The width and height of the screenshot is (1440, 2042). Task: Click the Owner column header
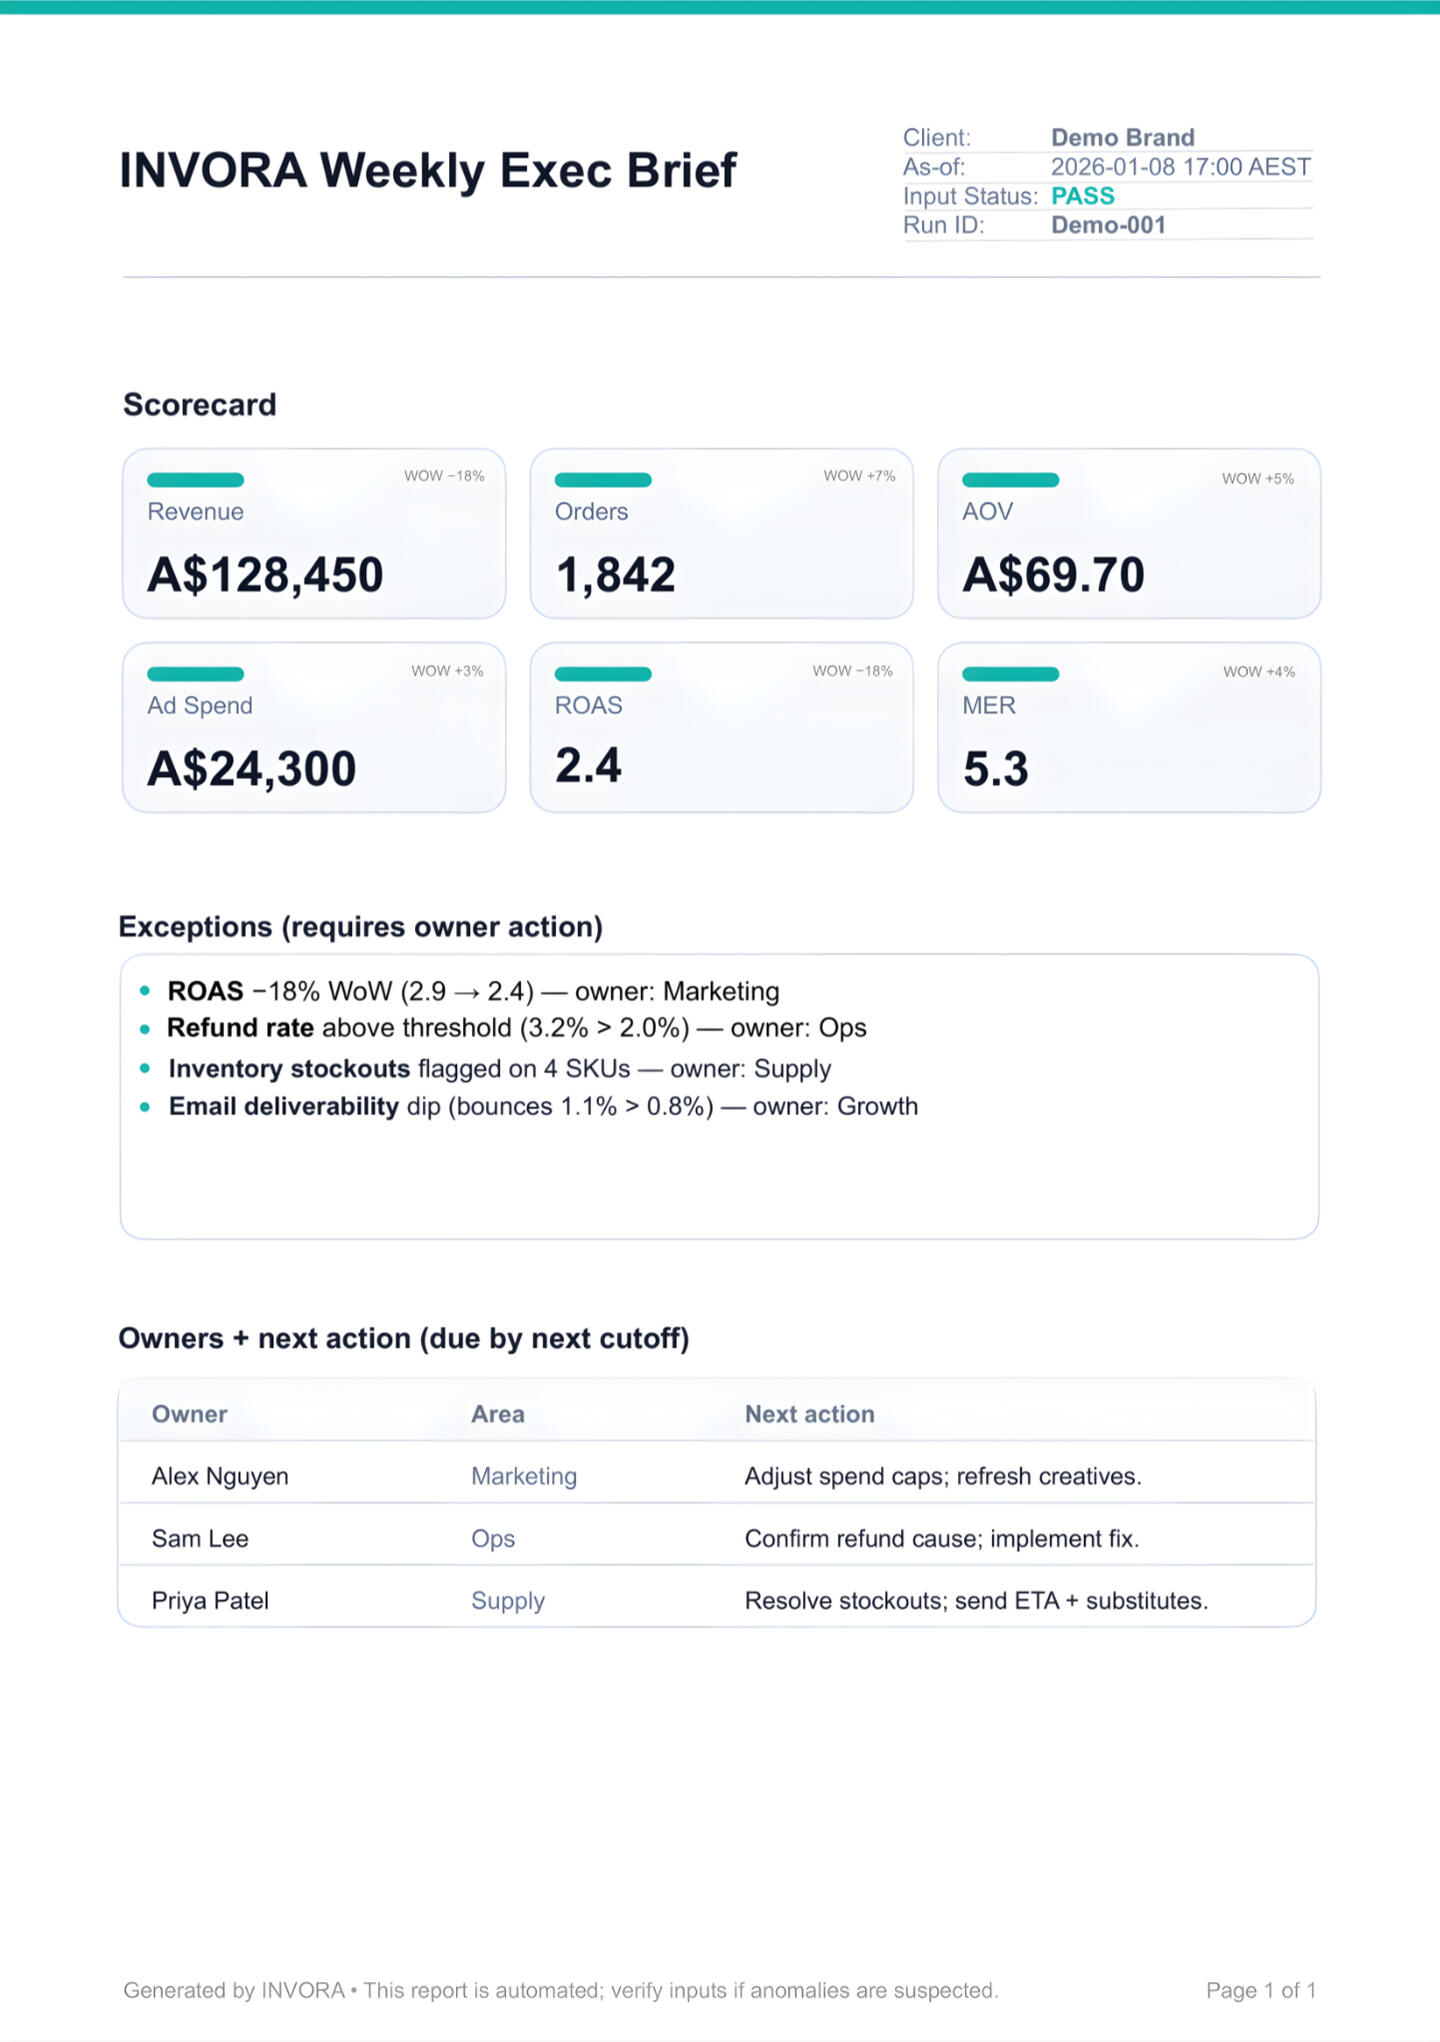189,1414
